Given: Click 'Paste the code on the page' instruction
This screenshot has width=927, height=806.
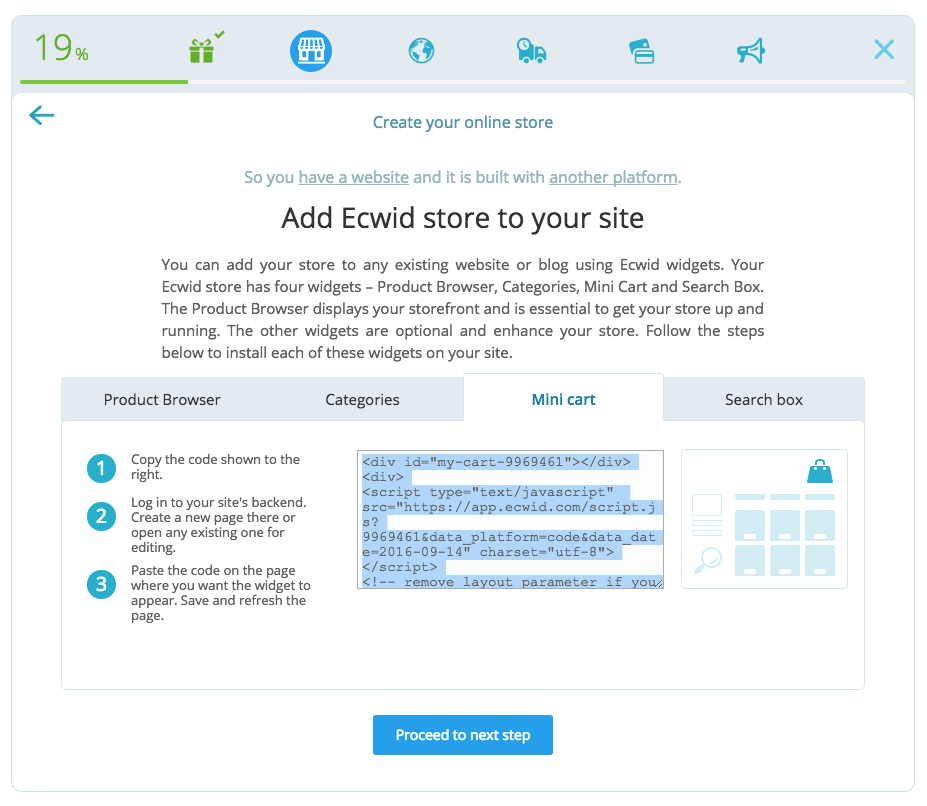Looking at the screenshot, I should (x=221, y=593).
